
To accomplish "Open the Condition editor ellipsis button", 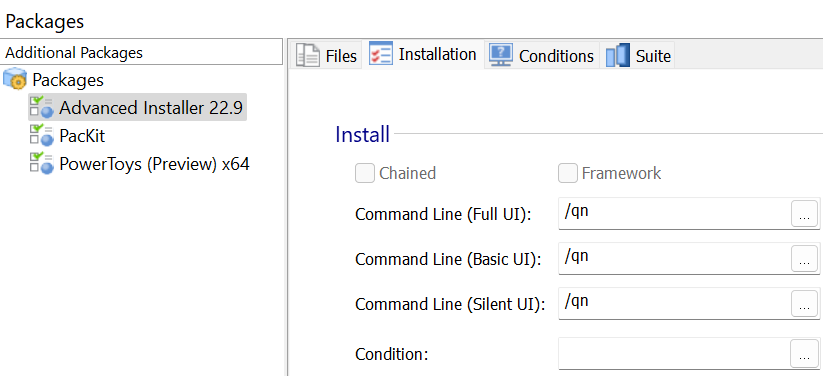I will tap(804, 353).
